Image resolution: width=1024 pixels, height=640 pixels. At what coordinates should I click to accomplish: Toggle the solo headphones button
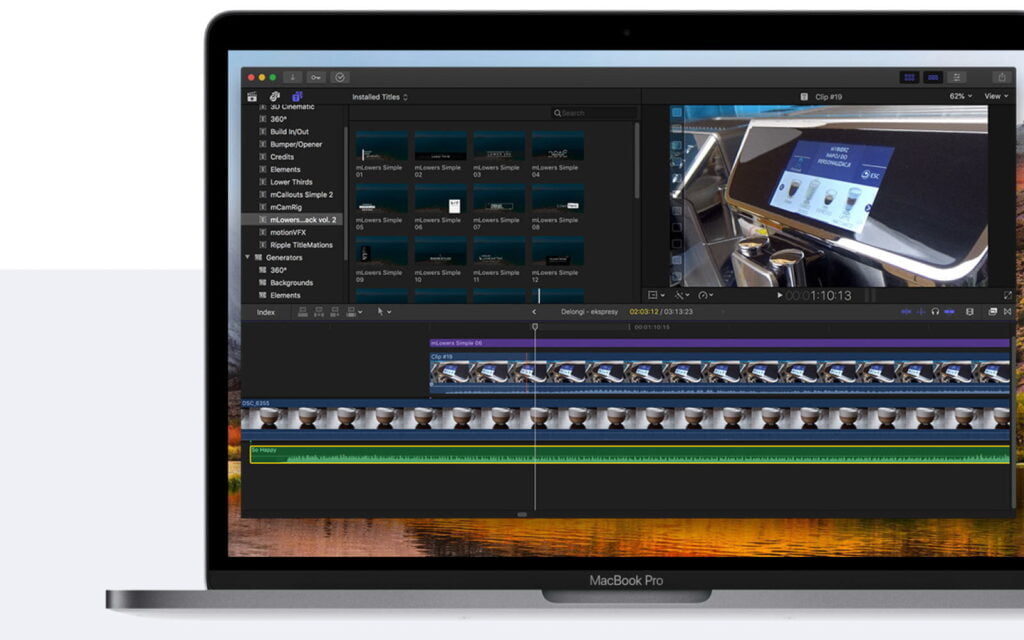point(935,312)
